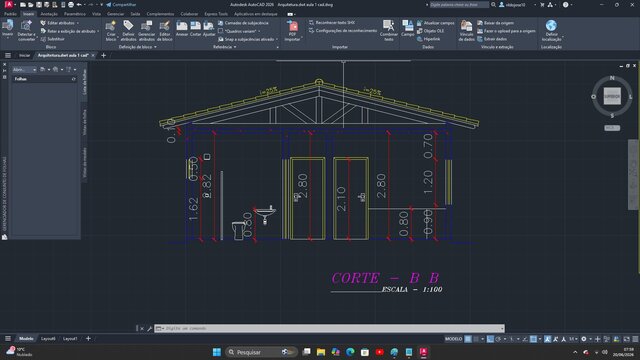This screenshot has width=640, height=360.
Task: Expand quick access toolbar customize arrow
Action: (x=102, y=4)
